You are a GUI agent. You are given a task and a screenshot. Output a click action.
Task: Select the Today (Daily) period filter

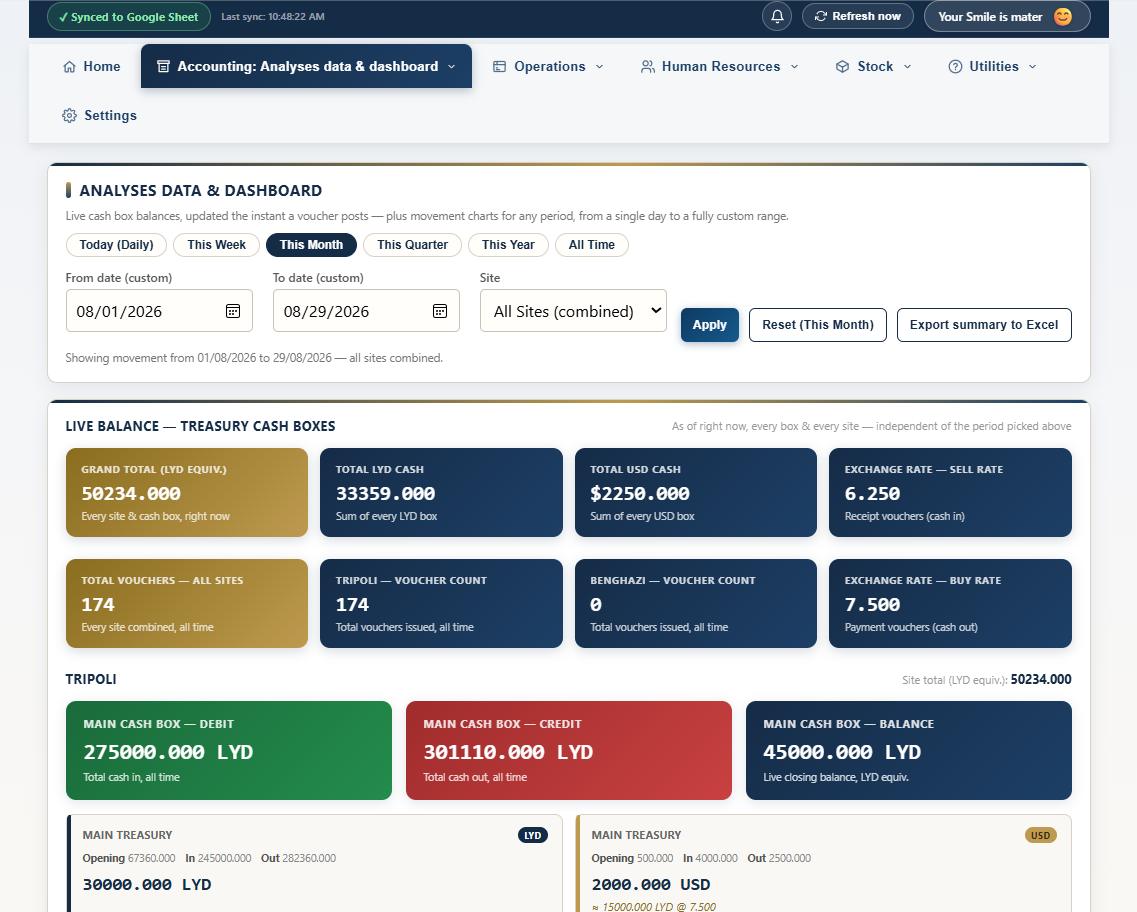[x=116, y=245]
